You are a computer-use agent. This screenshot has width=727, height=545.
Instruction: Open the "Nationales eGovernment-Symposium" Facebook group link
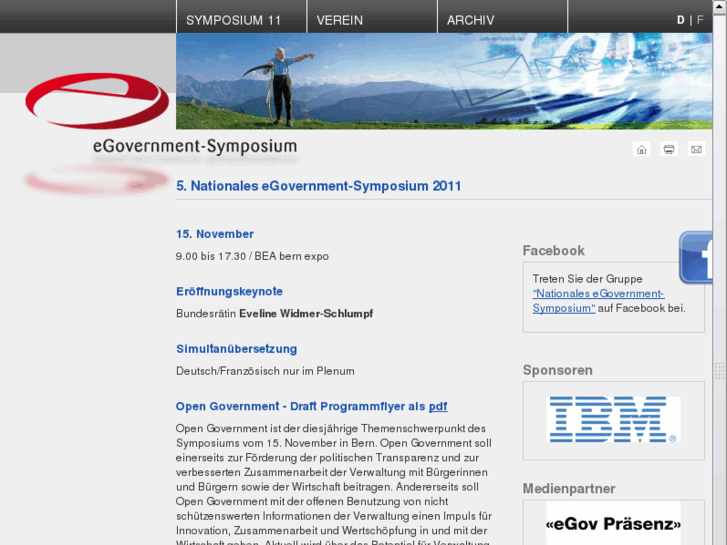coord(598,301)
